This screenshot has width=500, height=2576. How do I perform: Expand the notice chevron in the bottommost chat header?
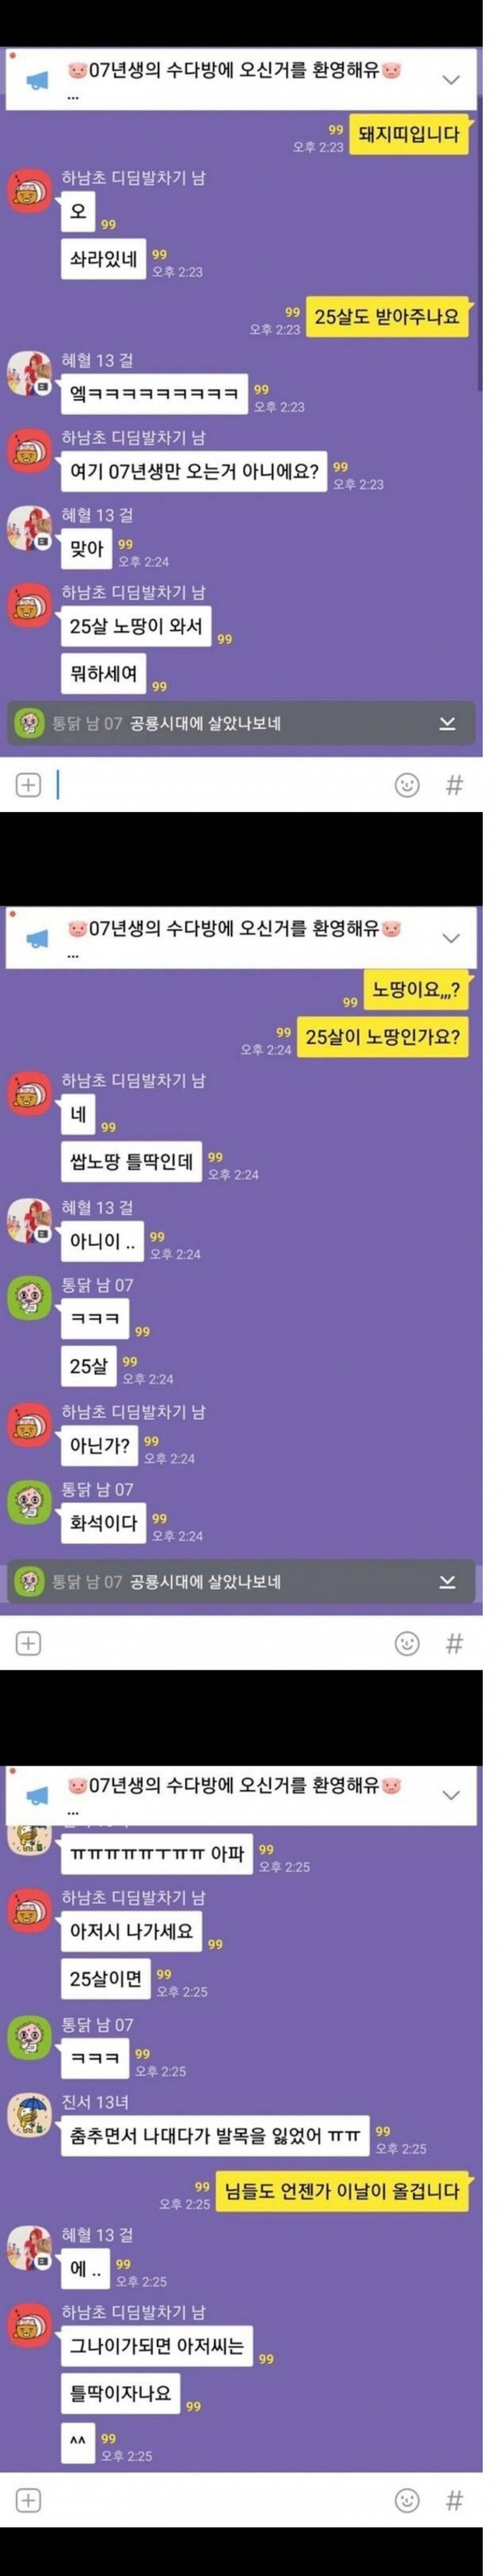[451, 1795]
